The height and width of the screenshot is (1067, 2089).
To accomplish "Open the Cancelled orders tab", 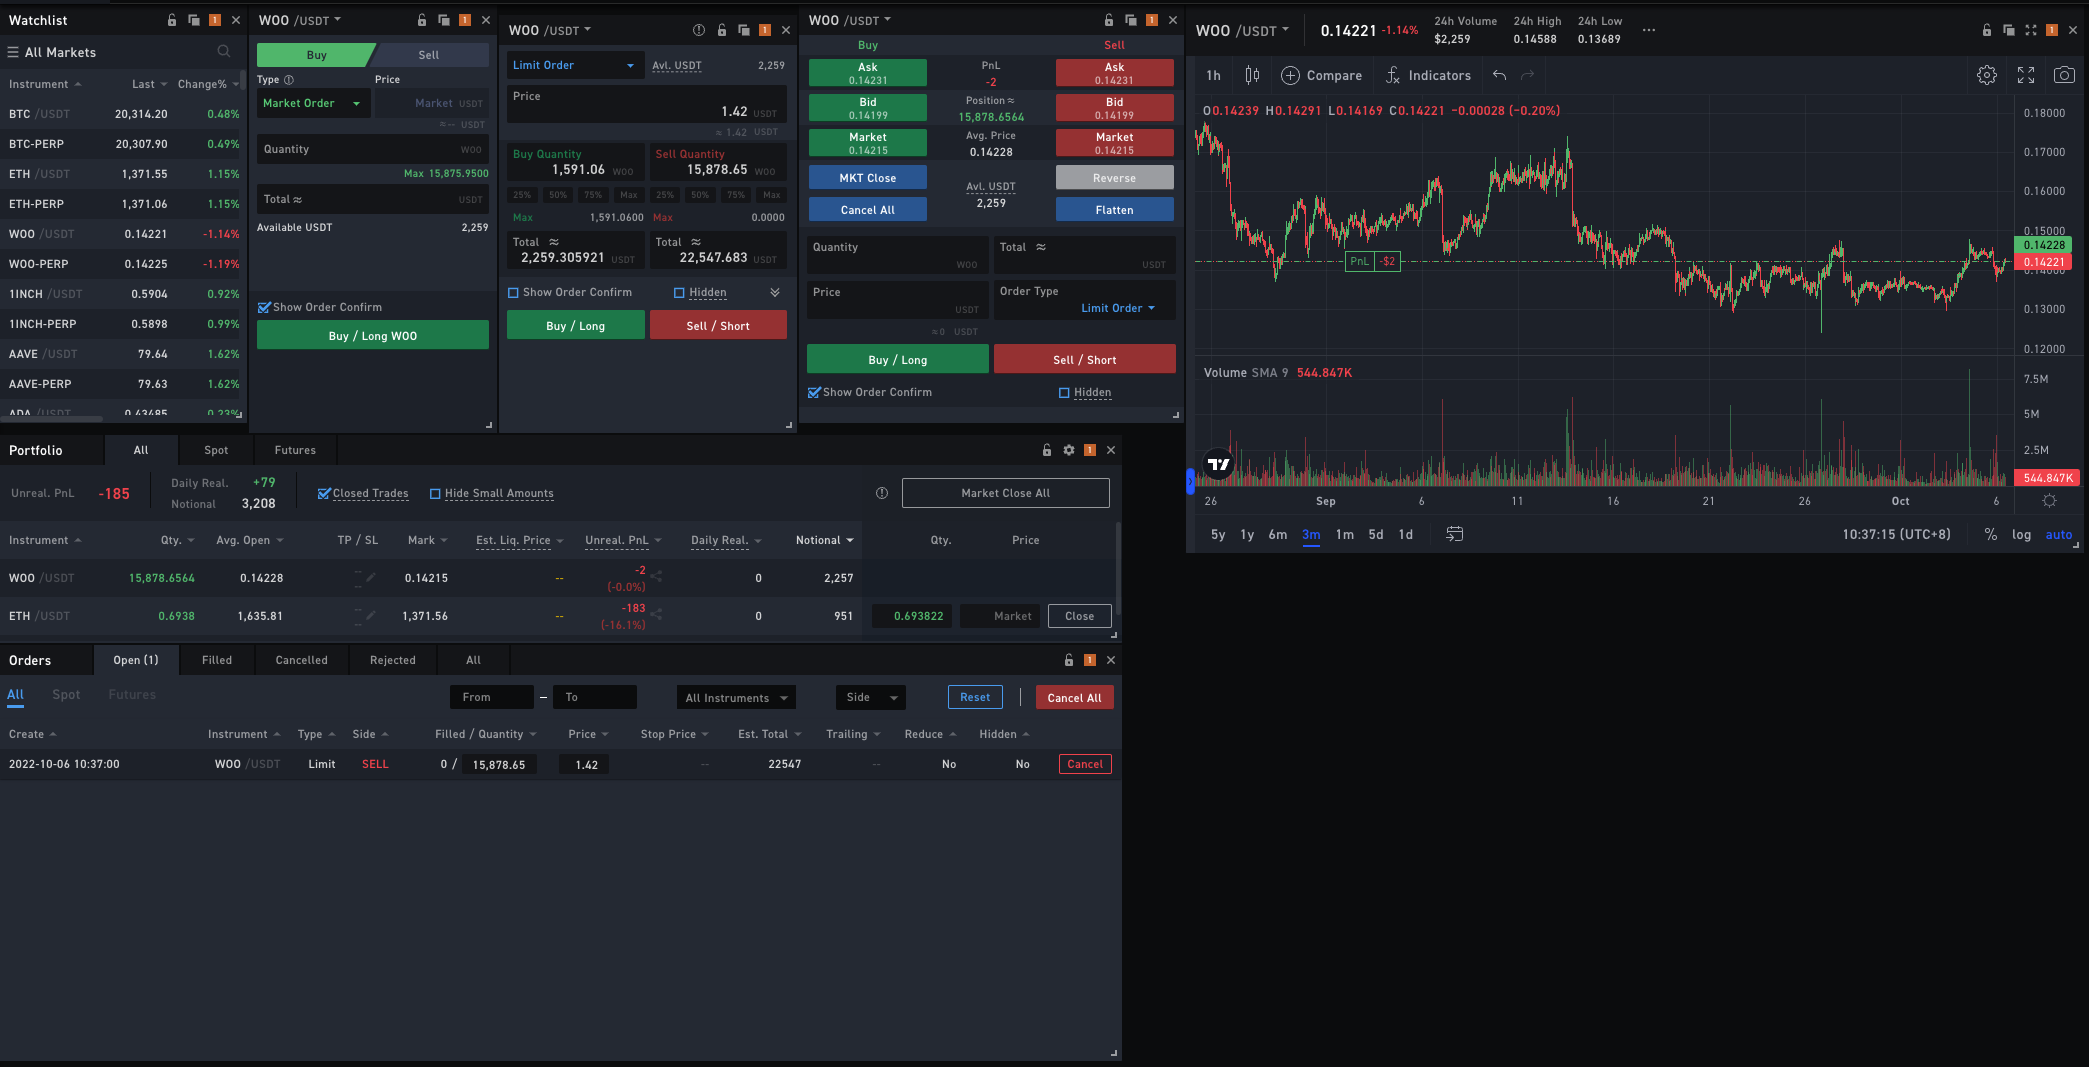I will pos(301,660).
